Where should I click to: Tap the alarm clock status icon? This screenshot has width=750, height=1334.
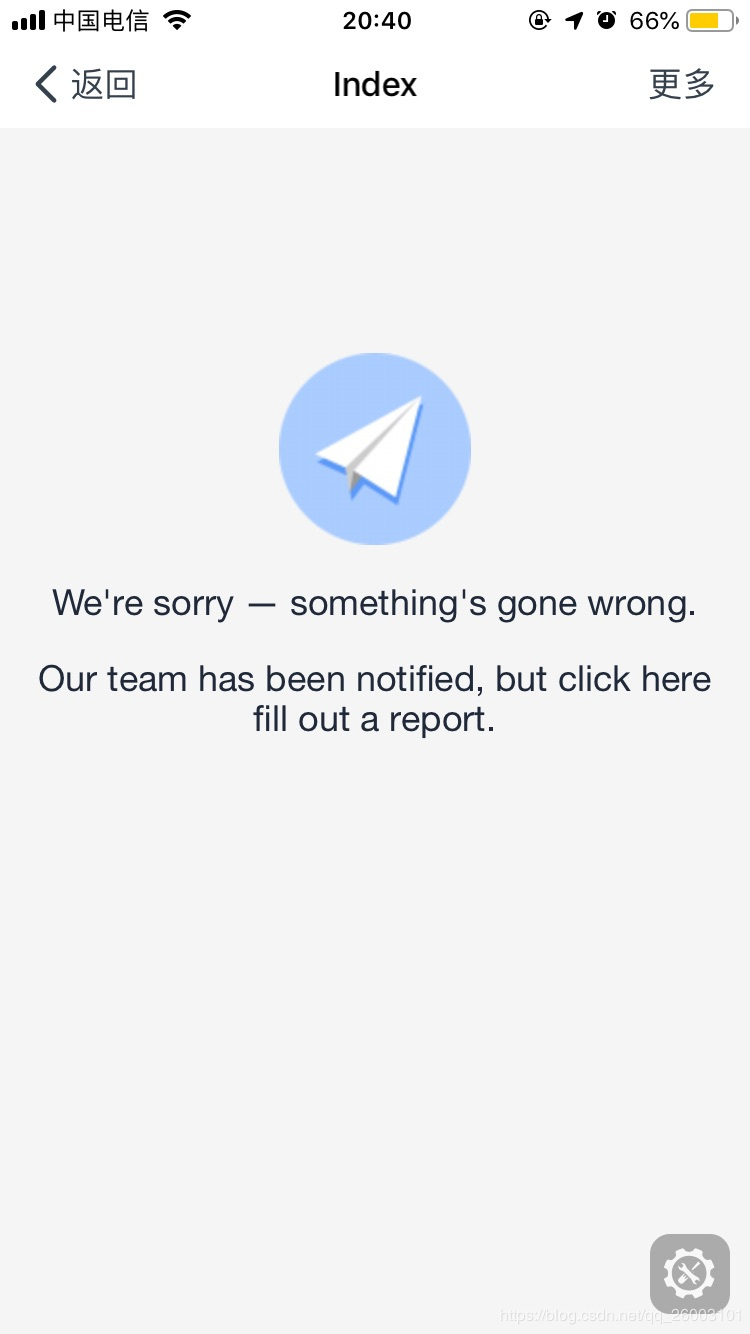[606, 20]
